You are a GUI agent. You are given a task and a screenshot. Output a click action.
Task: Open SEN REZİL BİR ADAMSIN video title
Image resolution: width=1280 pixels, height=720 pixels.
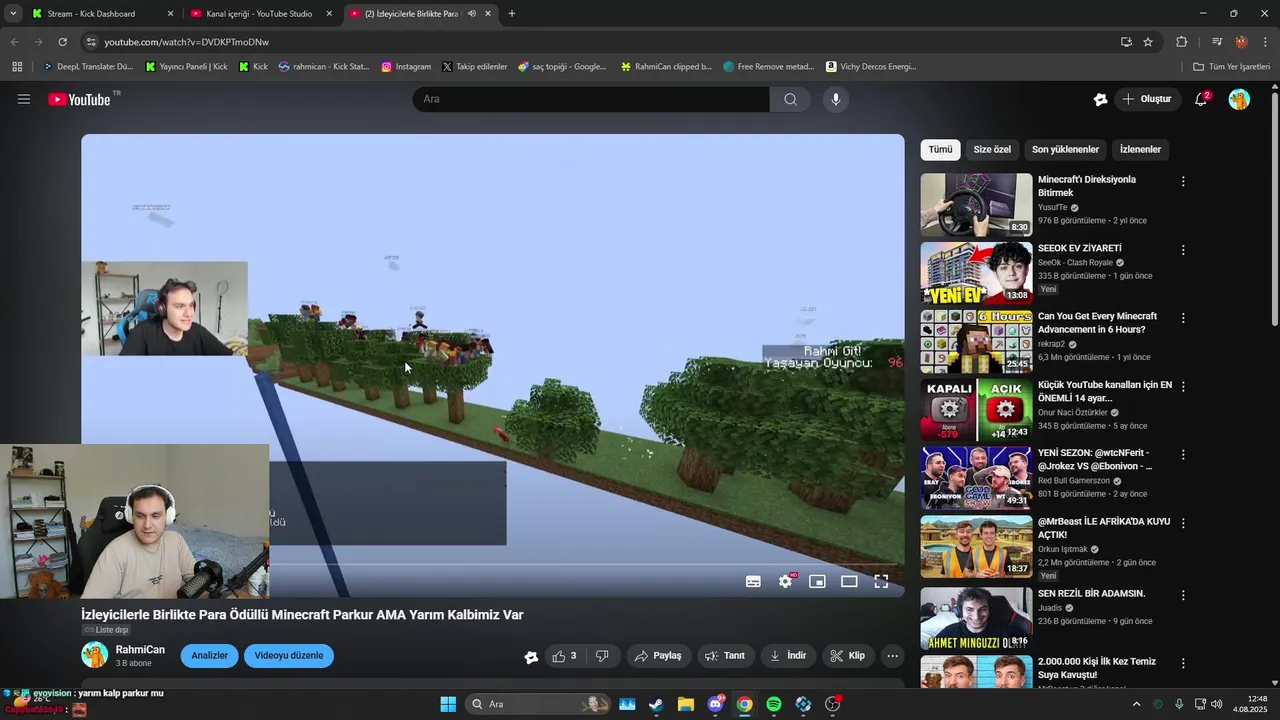click(x=1091, y=594)
